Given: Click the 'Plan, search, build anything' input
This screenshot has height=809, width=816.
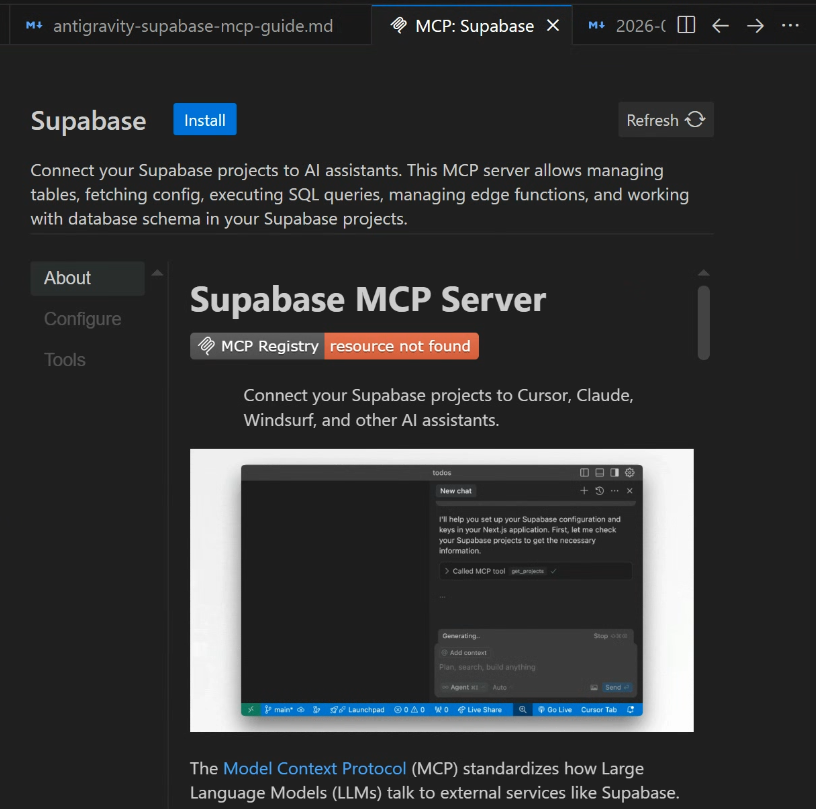Looking at the screenshot, I should point(487,667).
